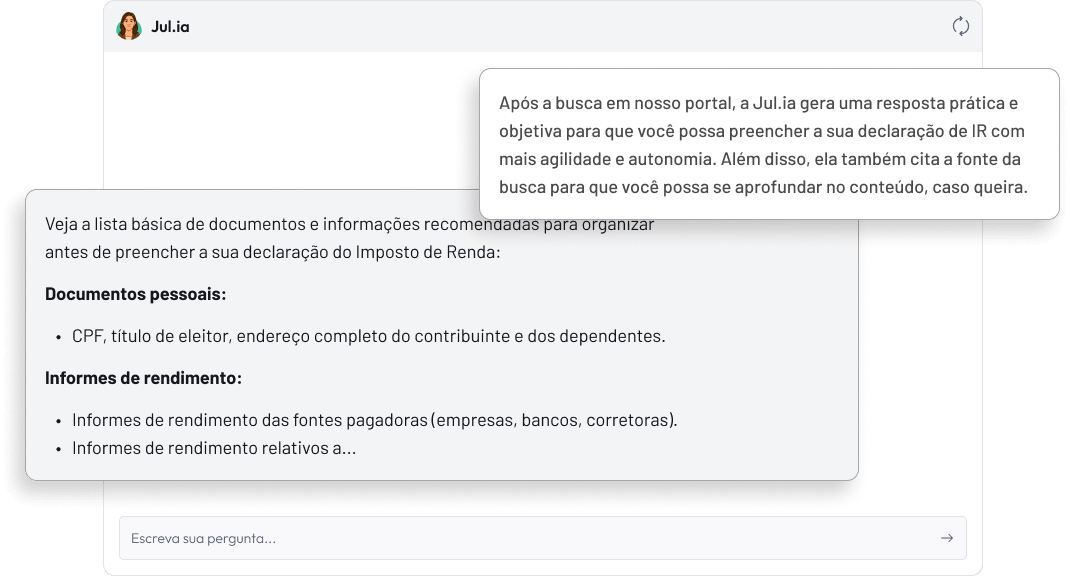Select the CPF and título de eleitor bullet item

pyautogui.click(x=367, y=336)
